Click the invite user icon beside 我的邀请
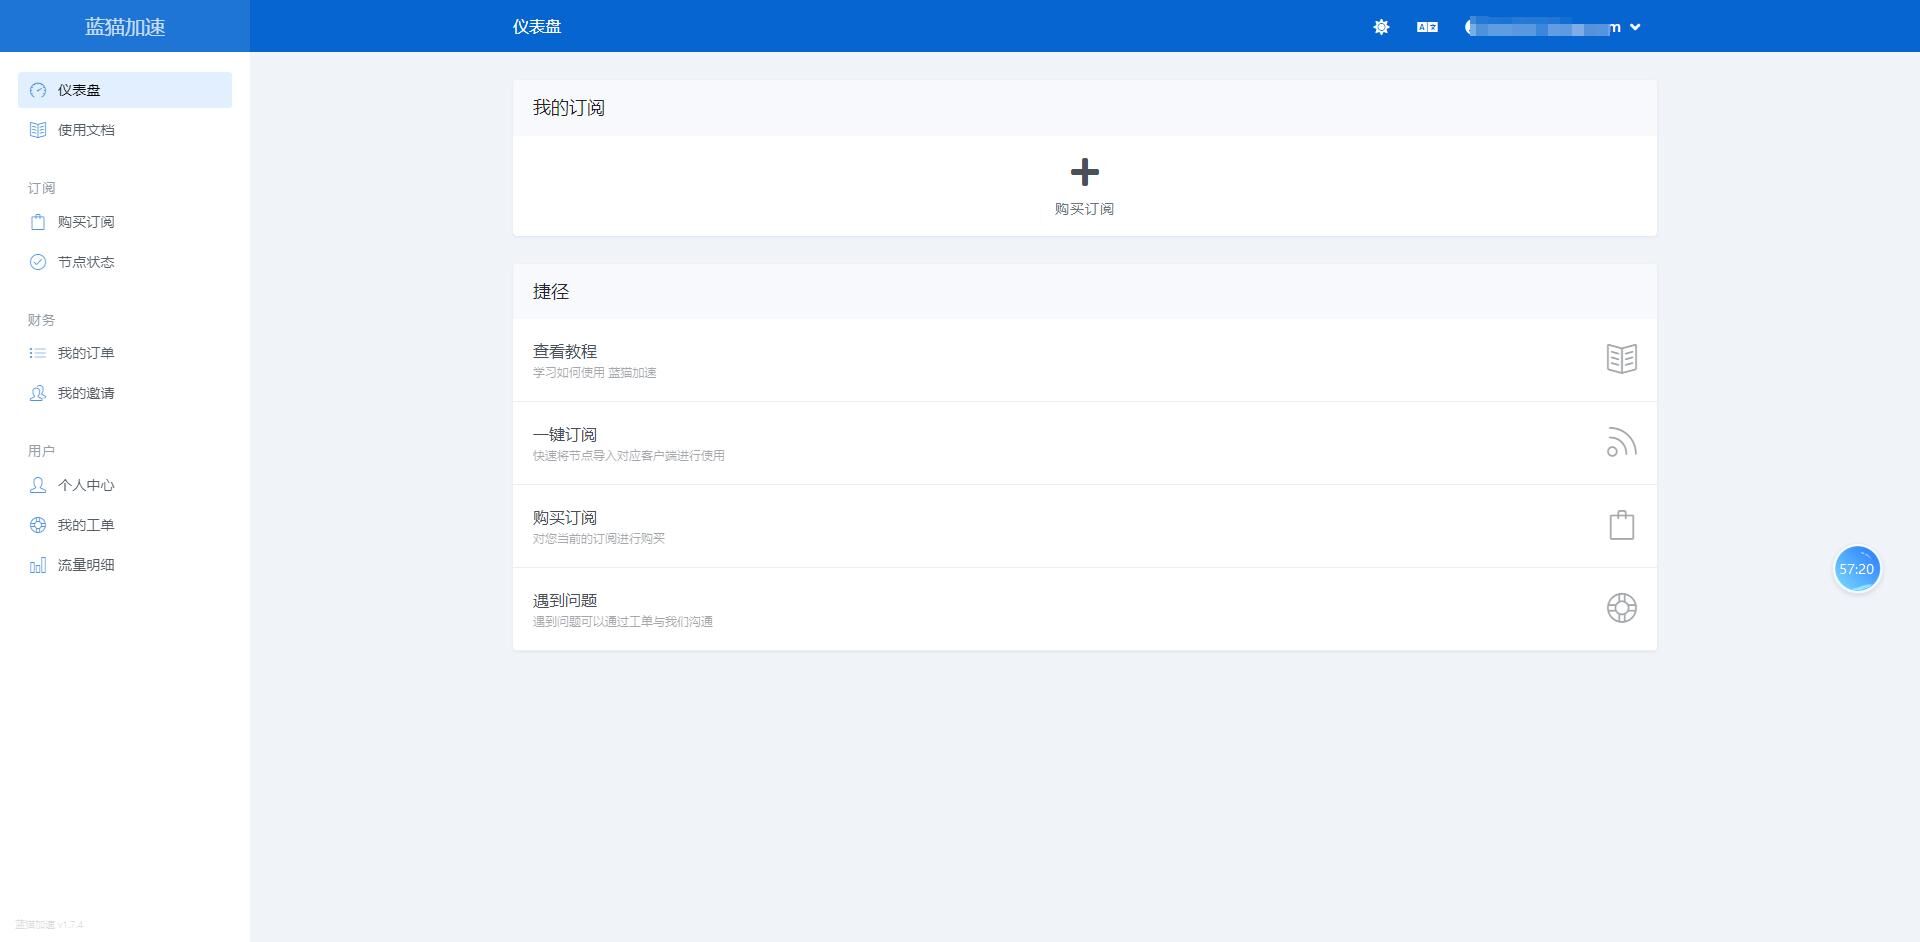This screenshot has width=1920, height=942. click(x=38, y=393)
